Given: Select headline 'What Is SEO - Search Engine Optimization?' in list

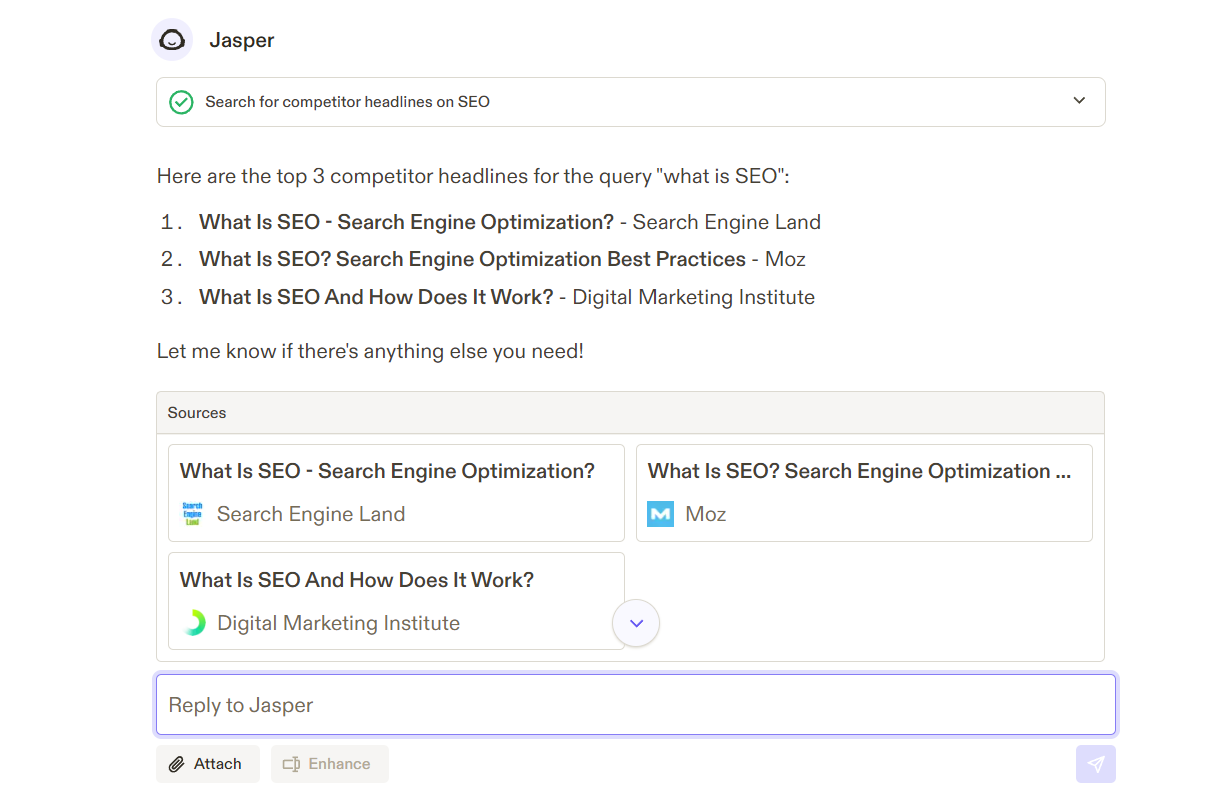Looking at the screenshot, I should coord(406,222).
